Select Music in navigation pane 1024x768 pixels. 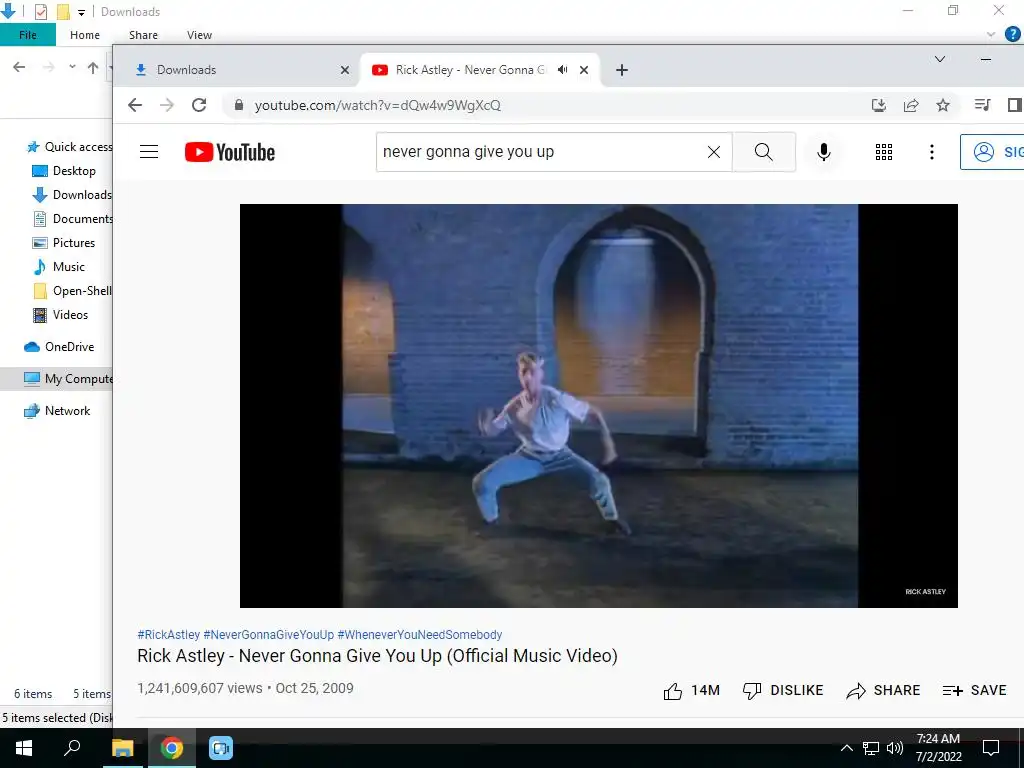pyautogui.click(x=59, y=266)
